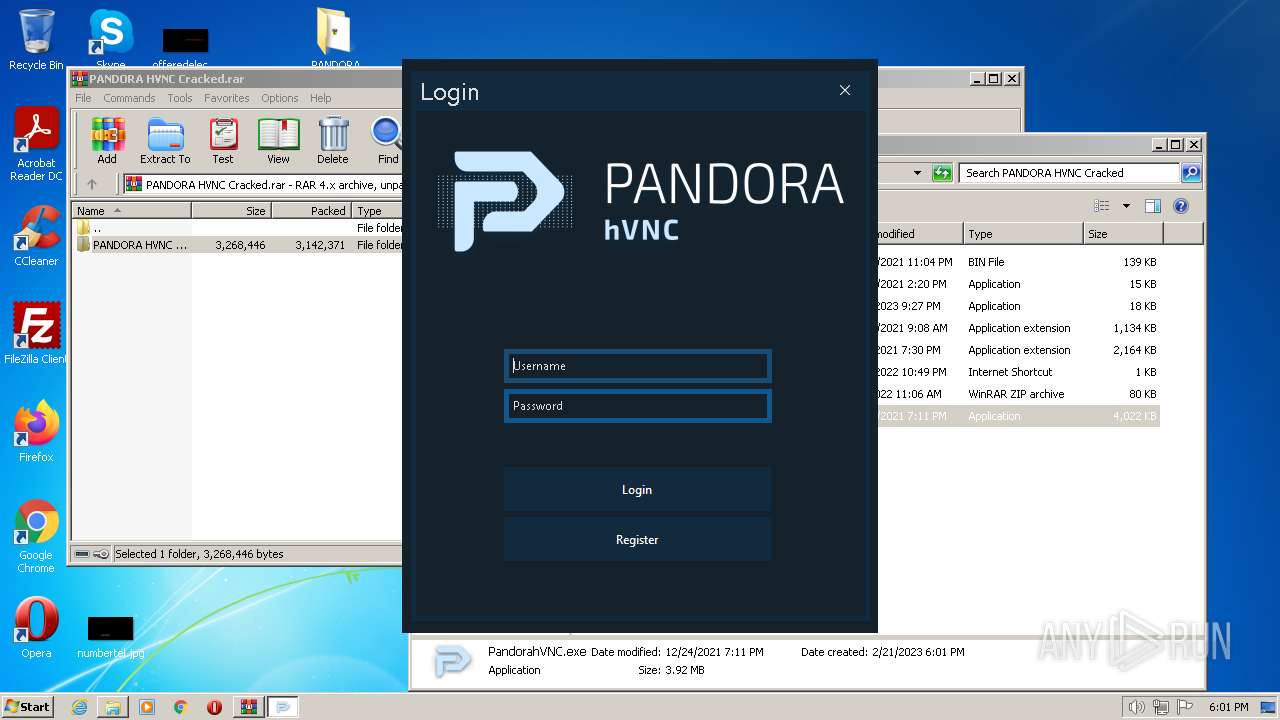Sort Explorer files by Size column header

[x=1123, y=234]
